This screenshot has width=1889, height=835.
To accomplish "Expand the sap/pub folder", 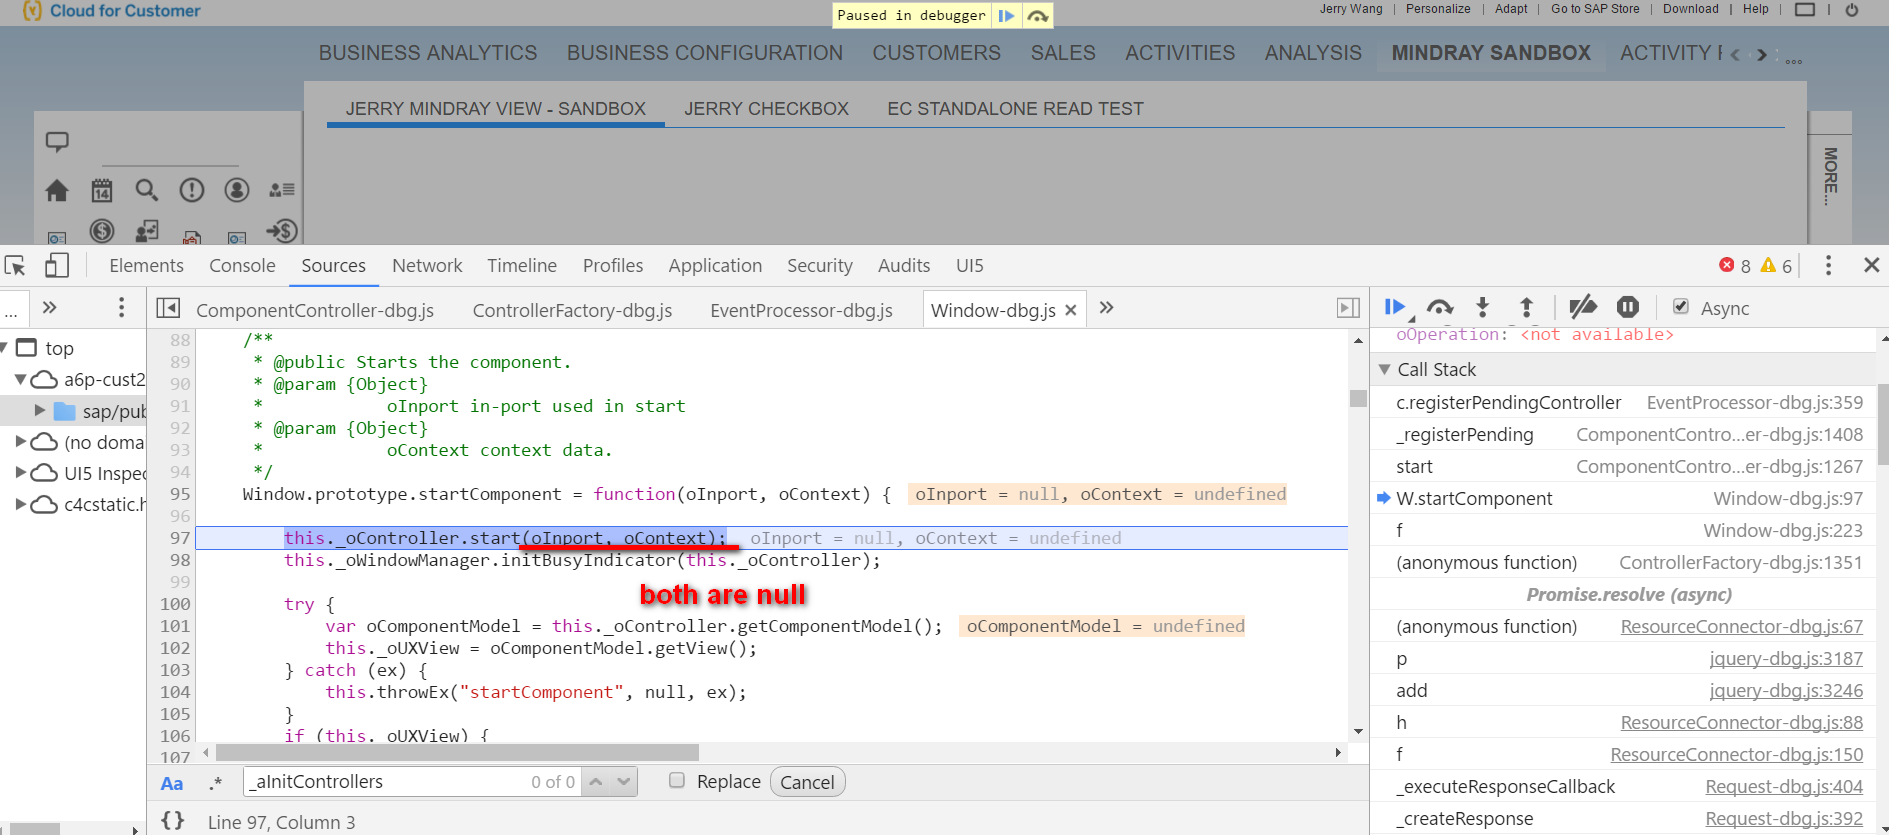I will click(40, 410).
